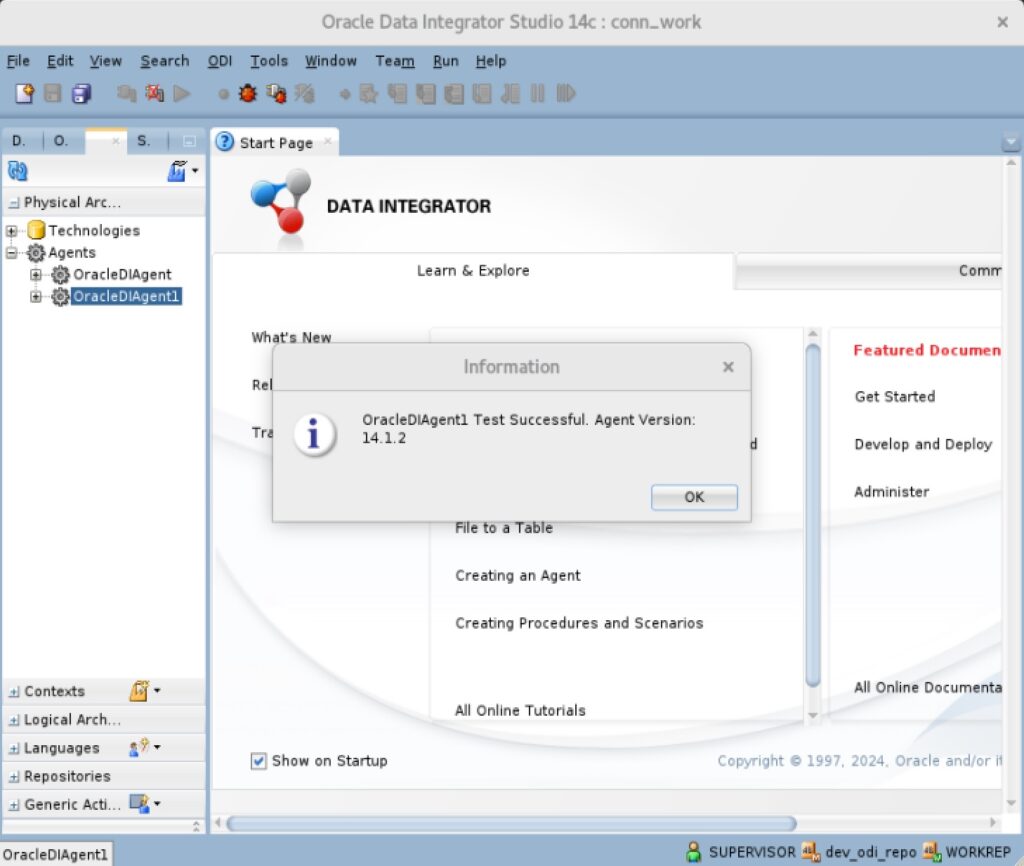Screen dimensions: 1024x866
Task: Click OK in the Information dialog
Action: (694, 497)
